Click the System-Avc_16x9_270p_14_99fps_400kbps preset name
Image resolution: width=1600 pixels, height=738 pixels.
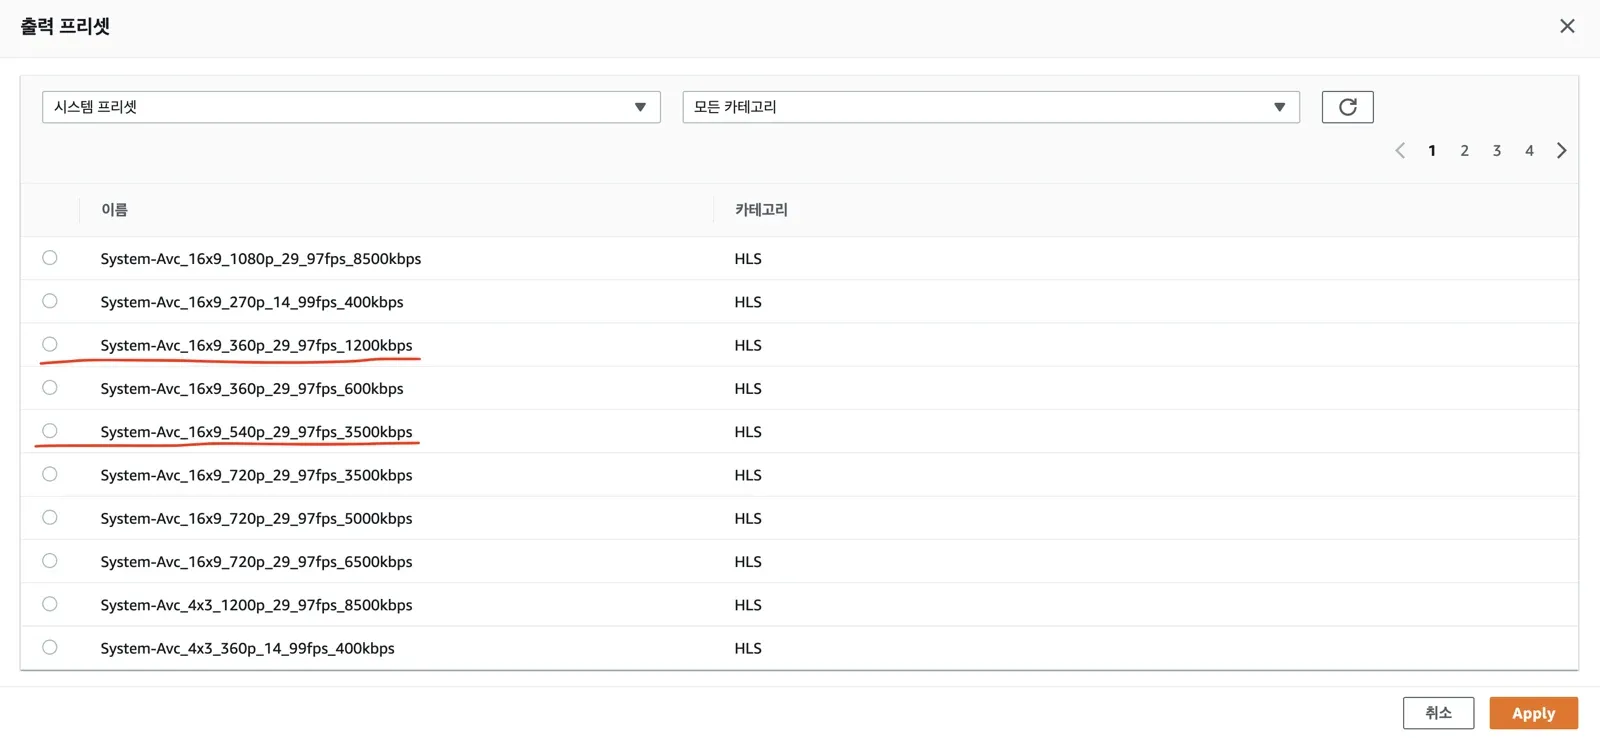252,302
